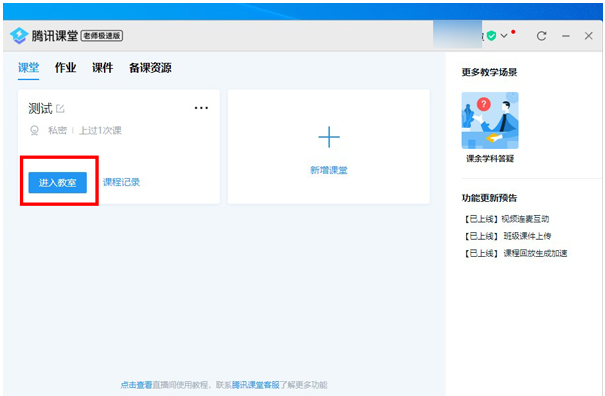Click the green shield security icon
605x396 pixels.
point(491,36)
